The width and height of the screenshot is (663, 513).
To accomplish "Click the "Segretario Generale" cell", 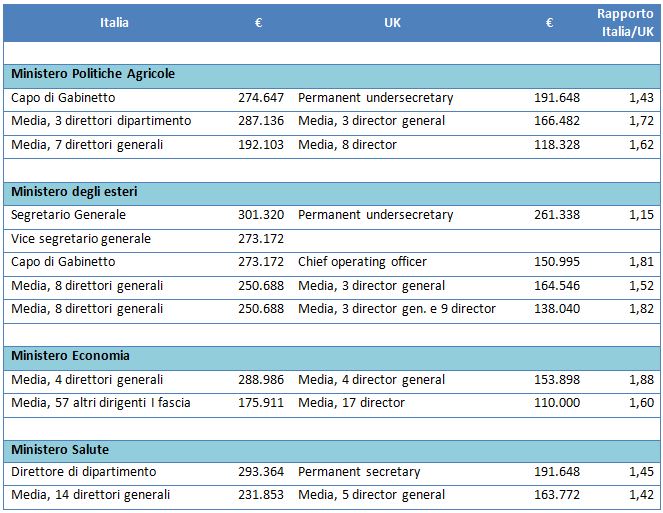I will click(69, 215).
